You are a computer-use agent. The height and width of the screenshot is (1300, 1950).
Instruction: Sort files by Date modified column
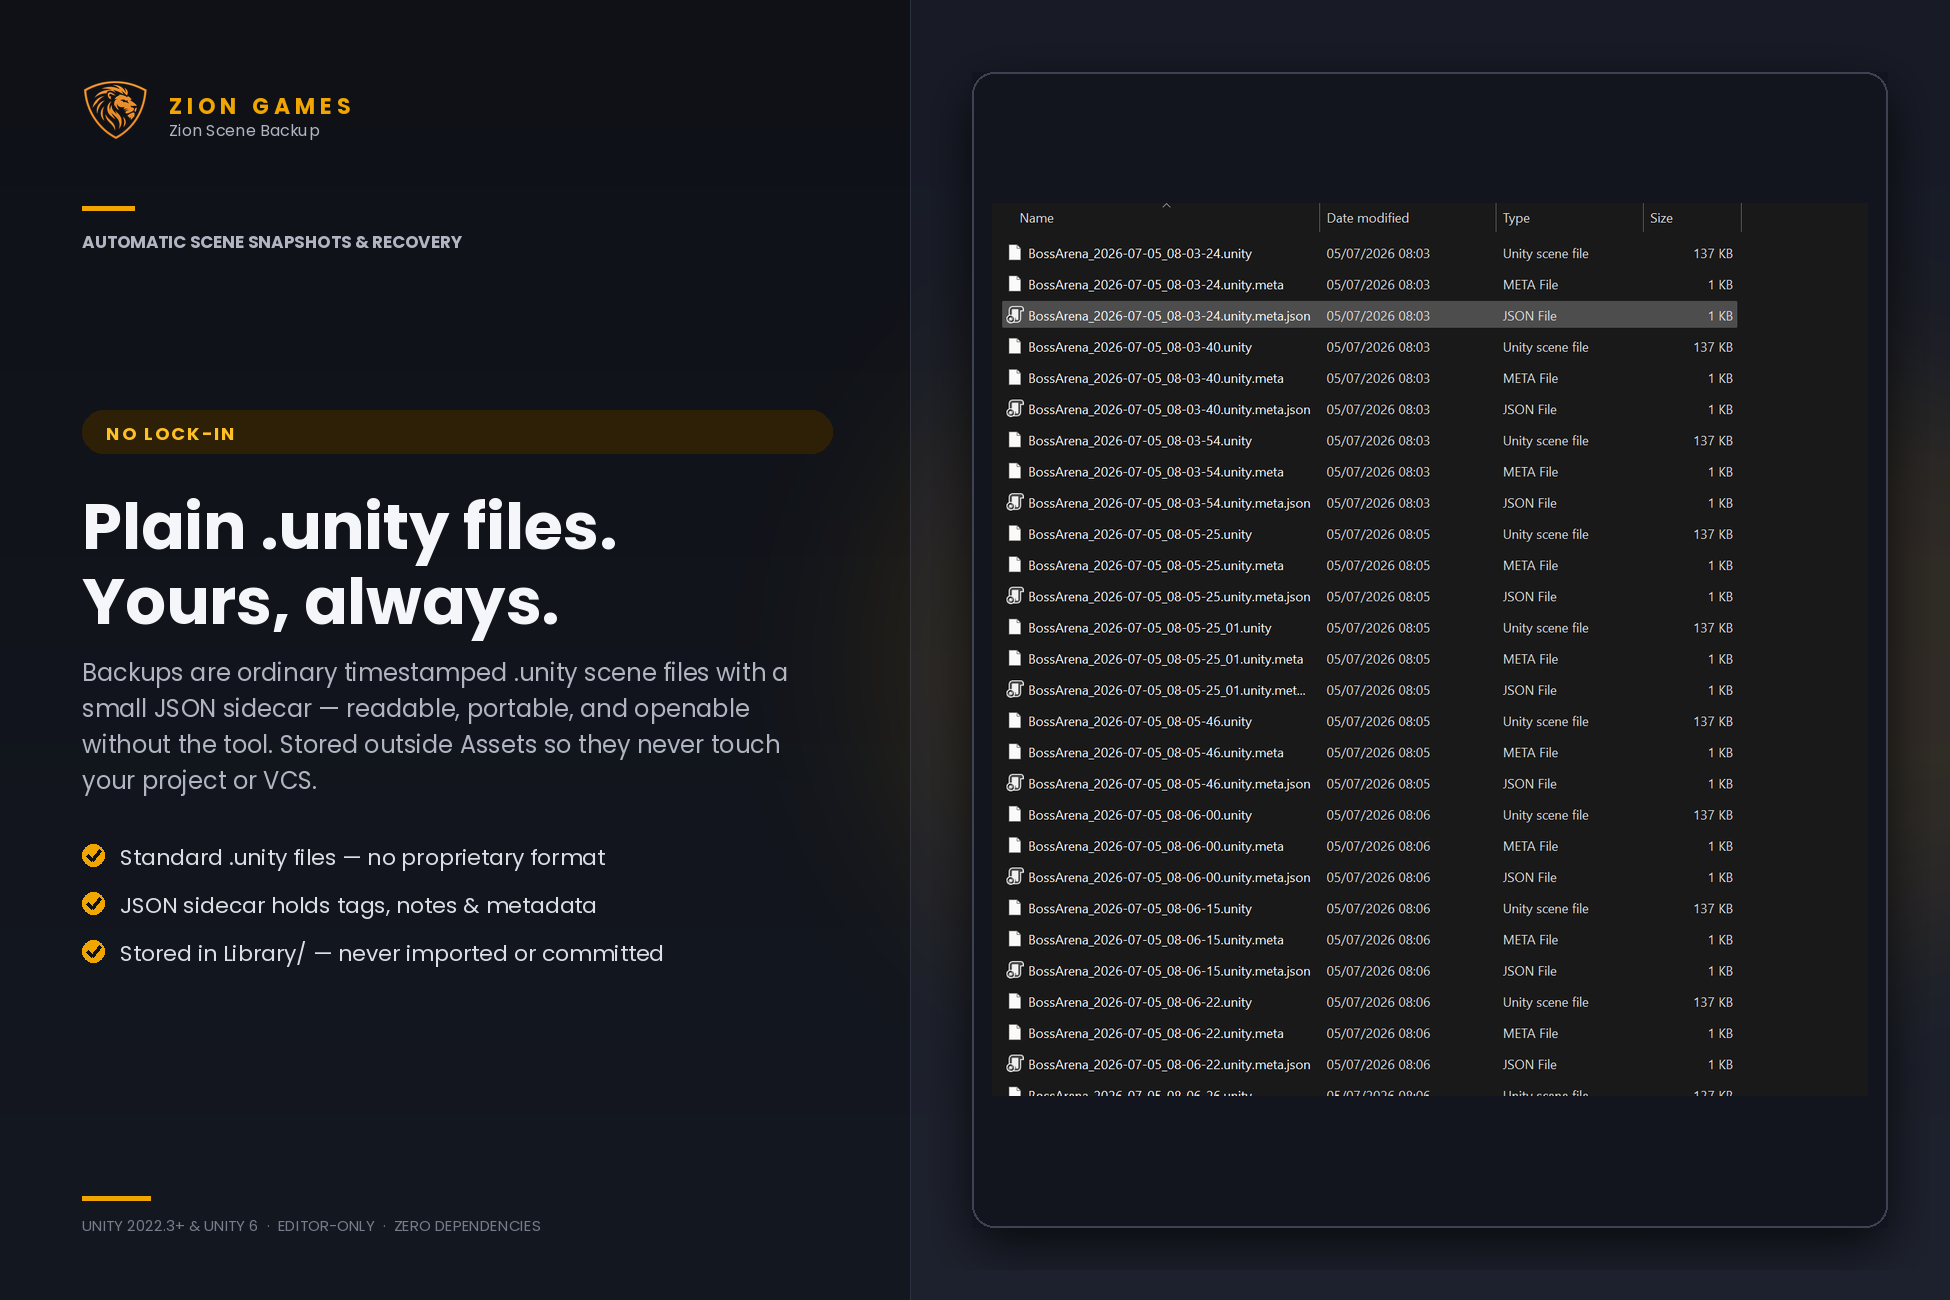point(1367,218)
